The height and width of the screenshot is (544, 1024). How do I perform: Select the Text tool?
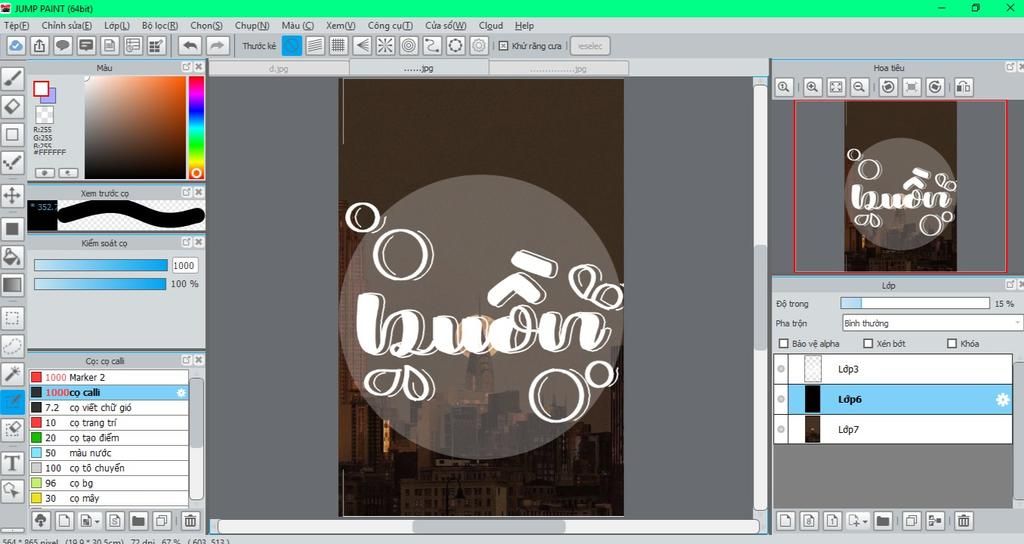(x=12, y=463)
